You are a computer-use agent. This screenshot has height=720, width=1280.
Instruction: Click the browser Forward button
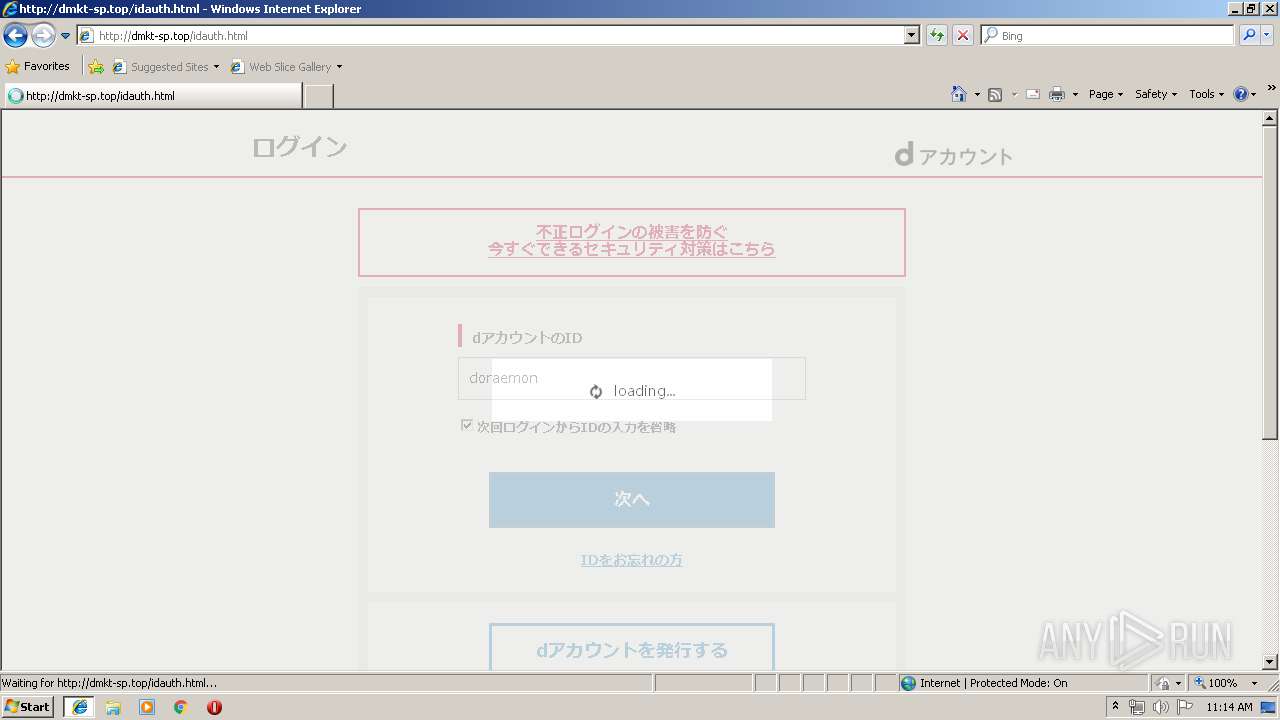click(43, 35)
